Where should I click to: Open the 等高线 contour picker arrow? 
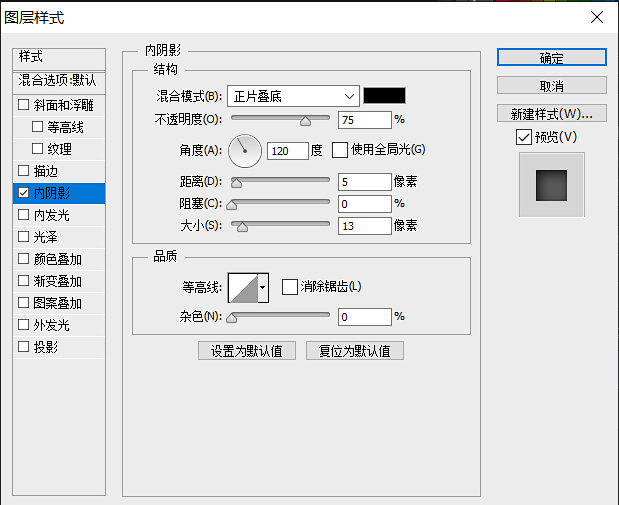coord(263,287)
